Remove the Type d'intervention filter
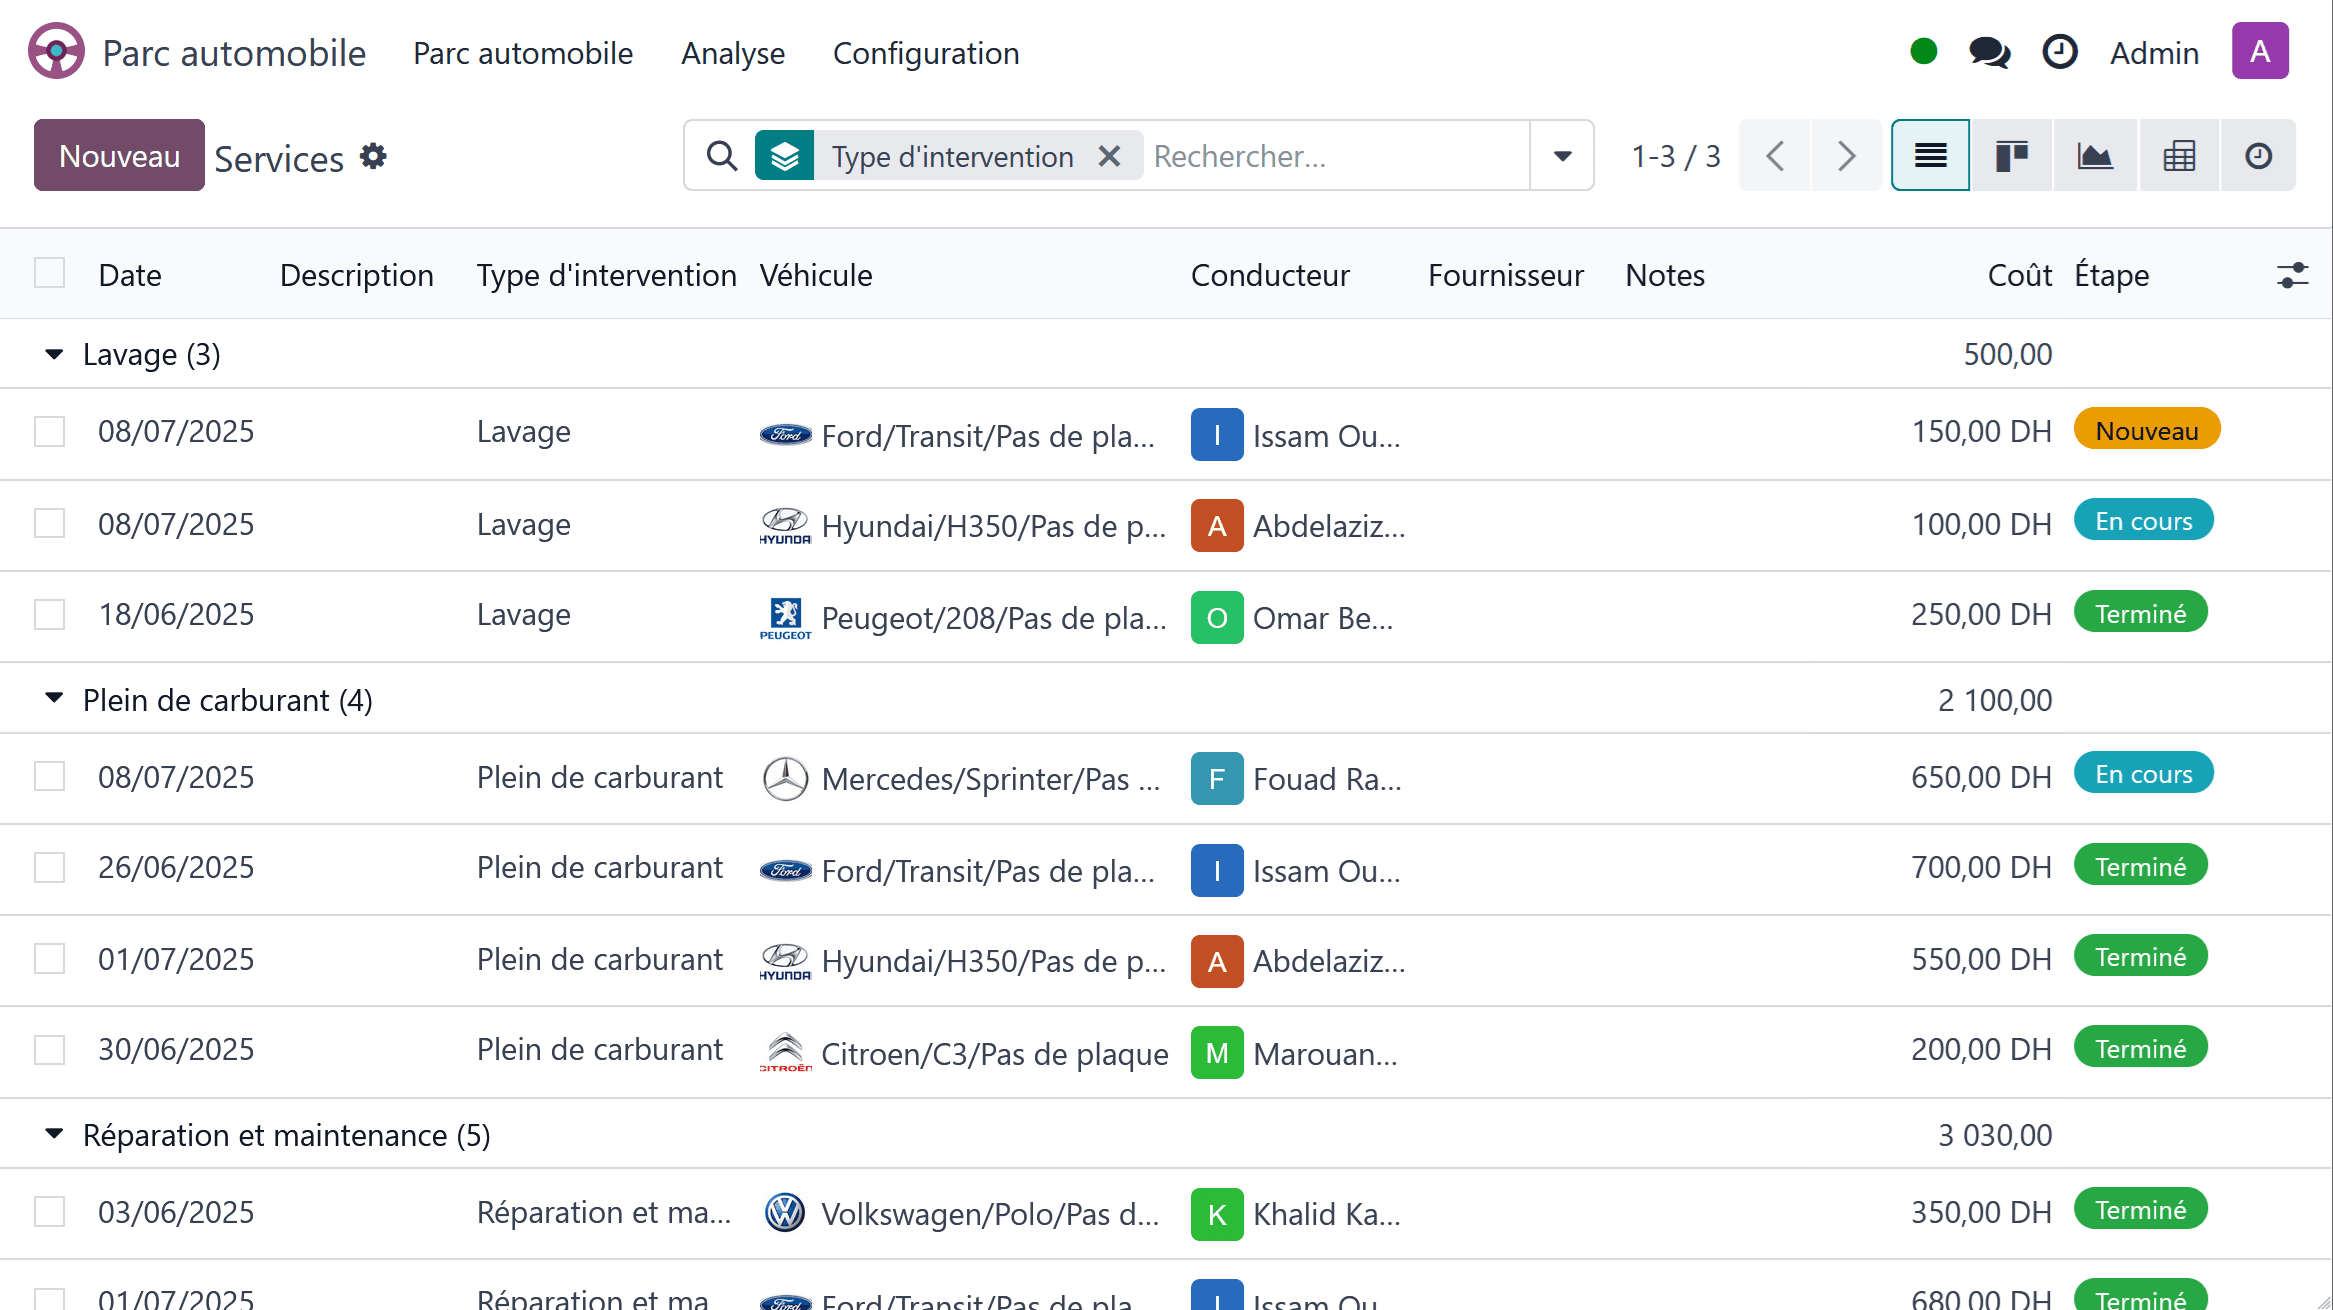 1109,156
